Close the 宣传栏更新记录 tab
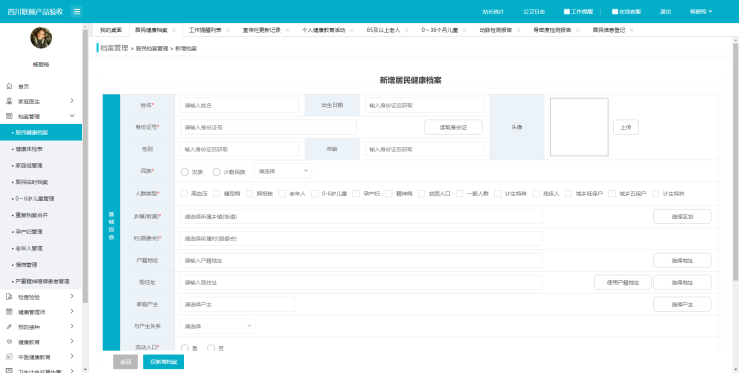 pos(287,30)
